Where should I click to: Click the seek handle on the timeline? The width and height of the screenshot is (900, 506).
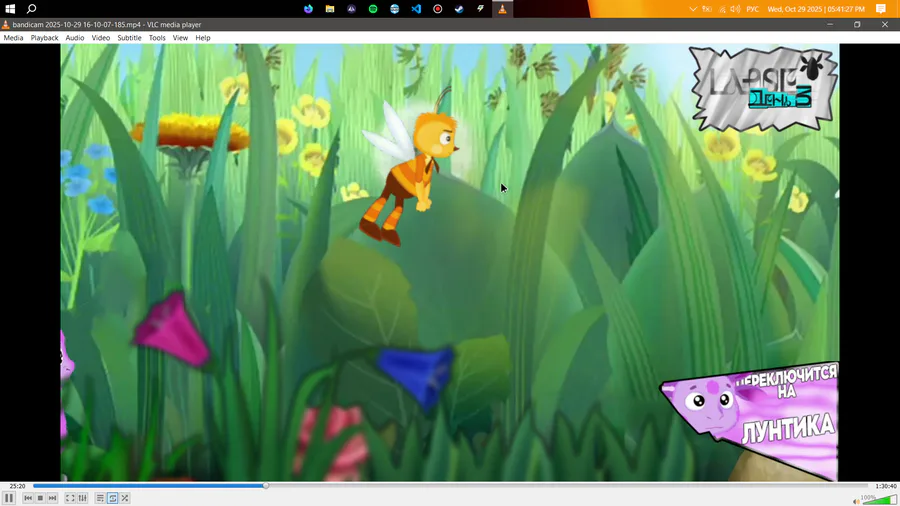(266, 485)
